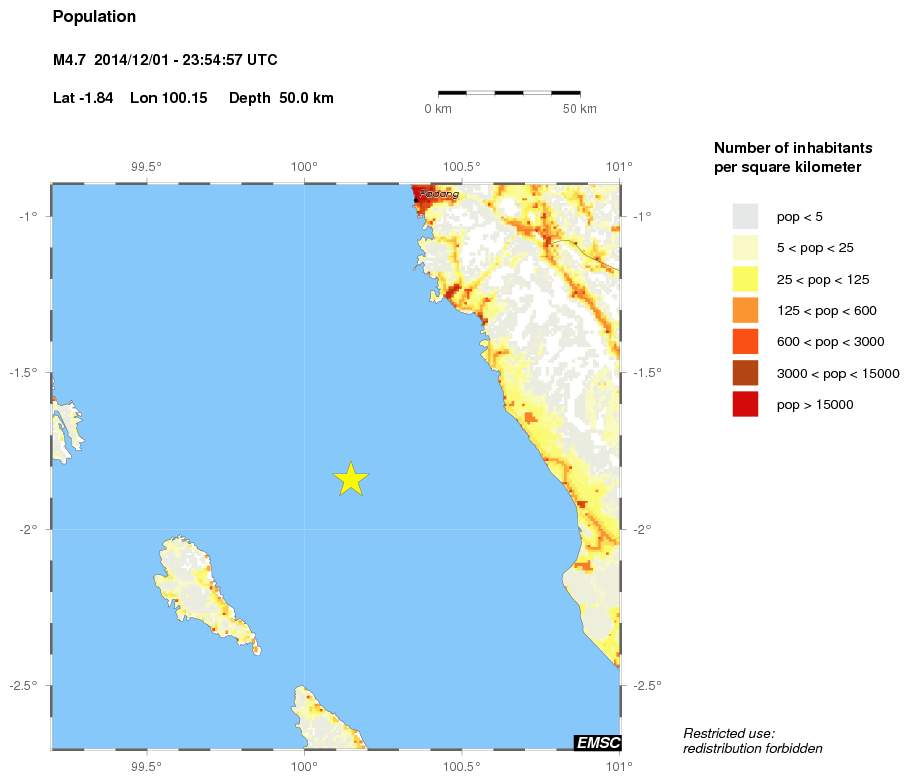This screenshot has height=781, width=910.
Task: Select the '600 < pop < 3000' legend swatch
Action: (x=745, y=342)
